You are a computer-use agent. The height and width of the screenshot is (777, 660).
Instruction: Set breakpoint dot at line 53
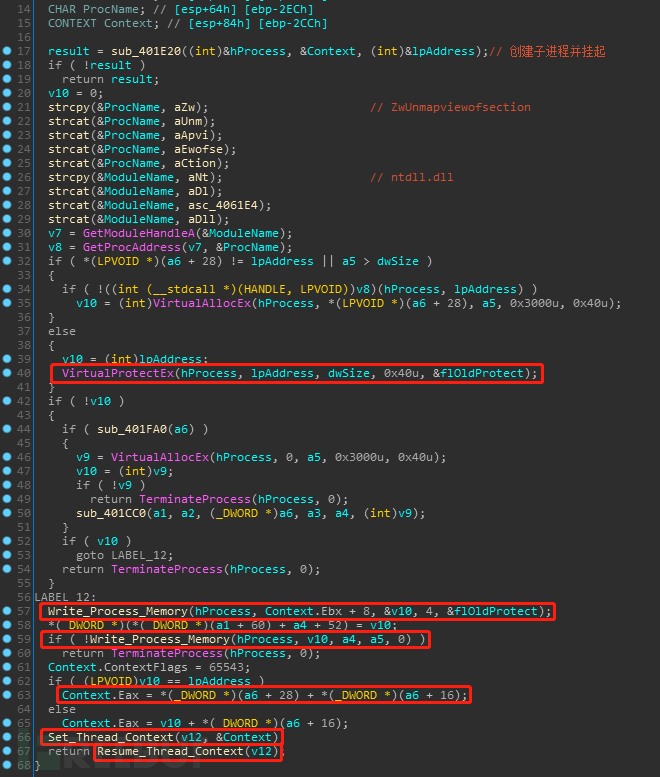7,555
